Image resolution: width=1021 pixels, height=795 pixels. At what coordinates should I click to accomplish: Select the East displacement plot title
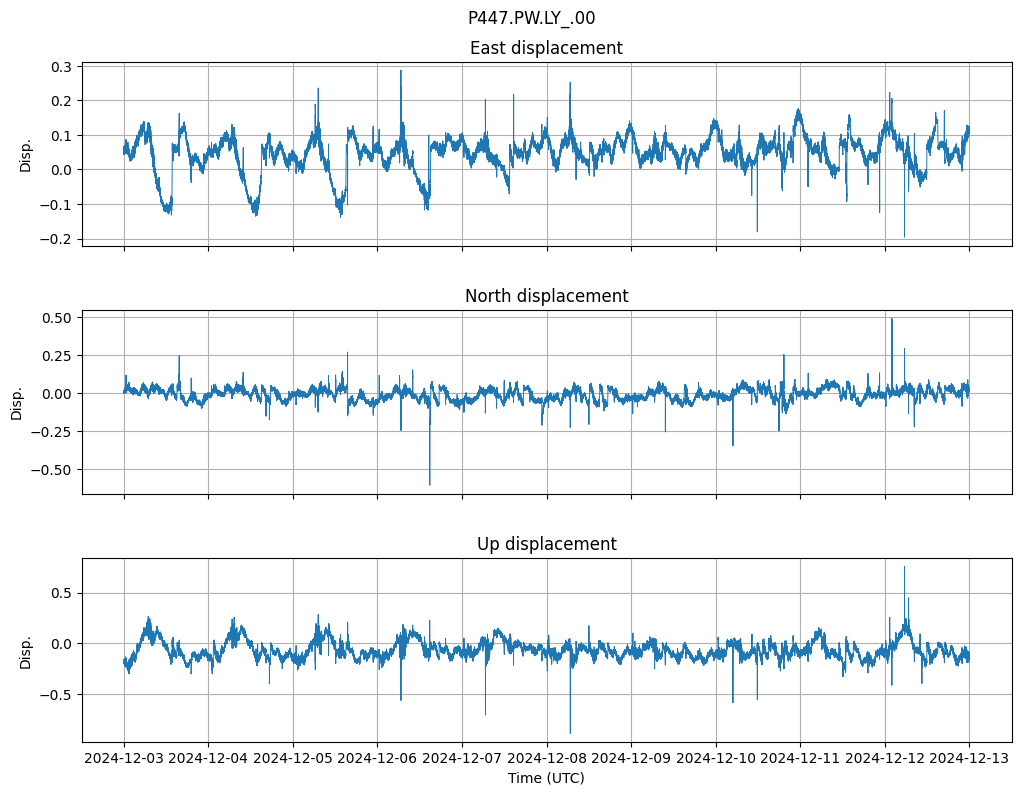546,48
